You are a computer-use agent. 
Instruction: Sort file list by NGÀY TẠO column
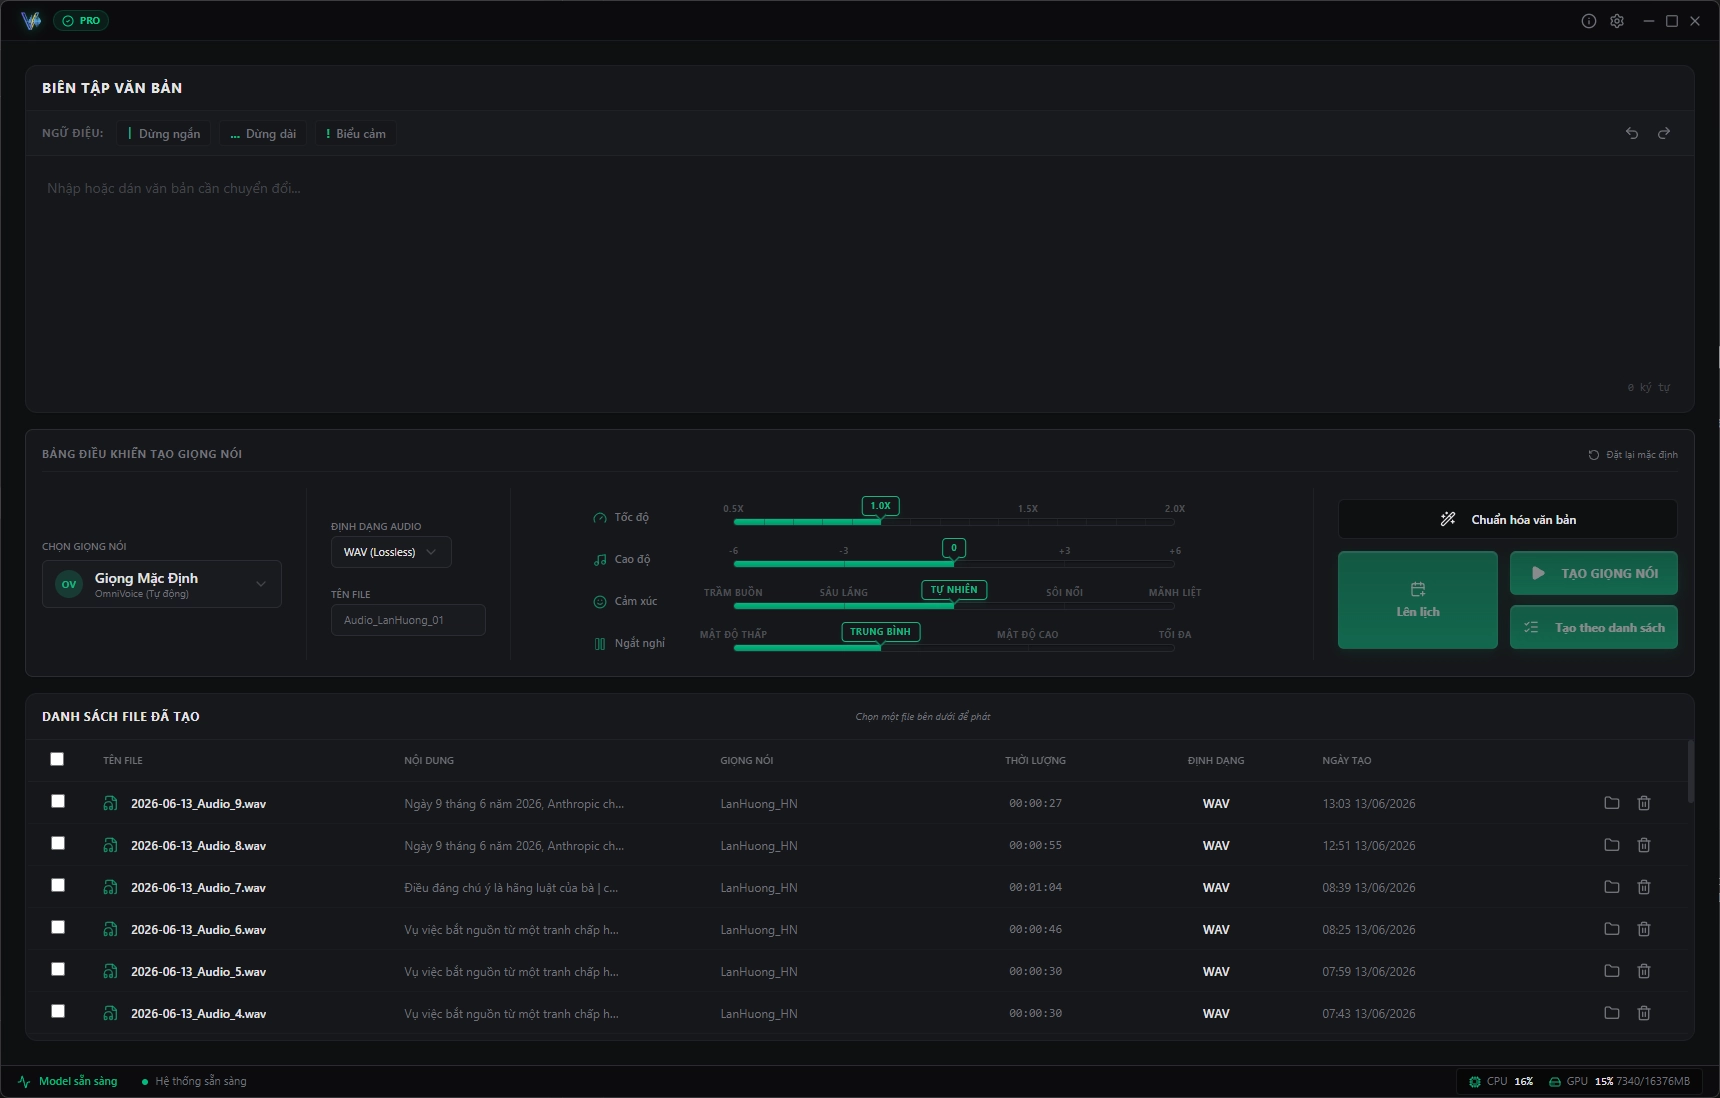(1347, 761)
